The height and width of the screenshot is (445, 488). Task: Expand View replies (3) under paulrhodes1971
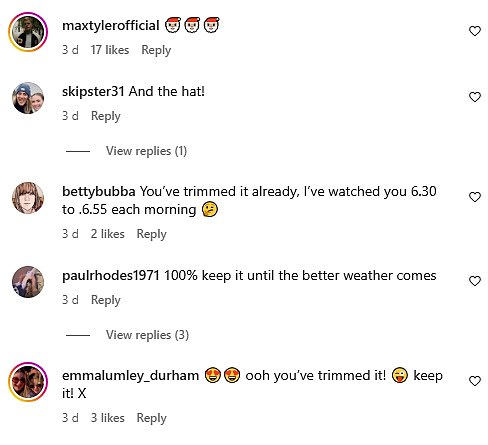click(x=147, y=335)
